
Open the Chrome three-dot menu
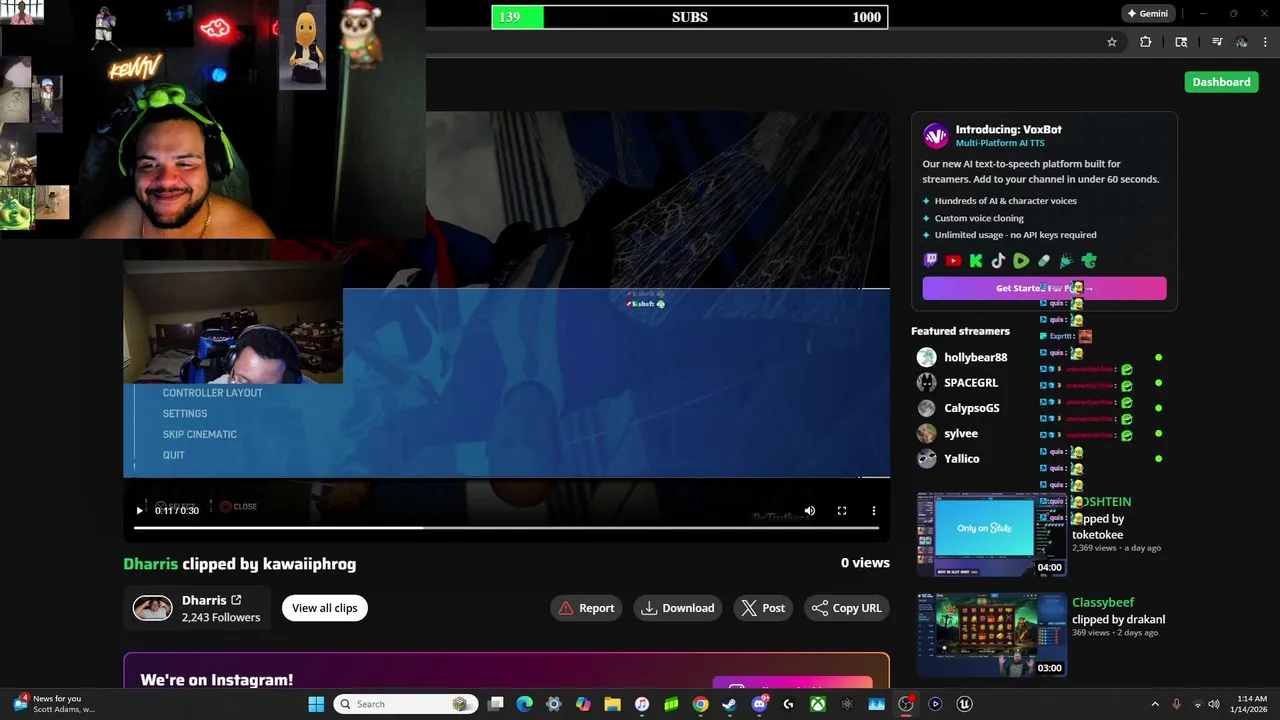1265,42
